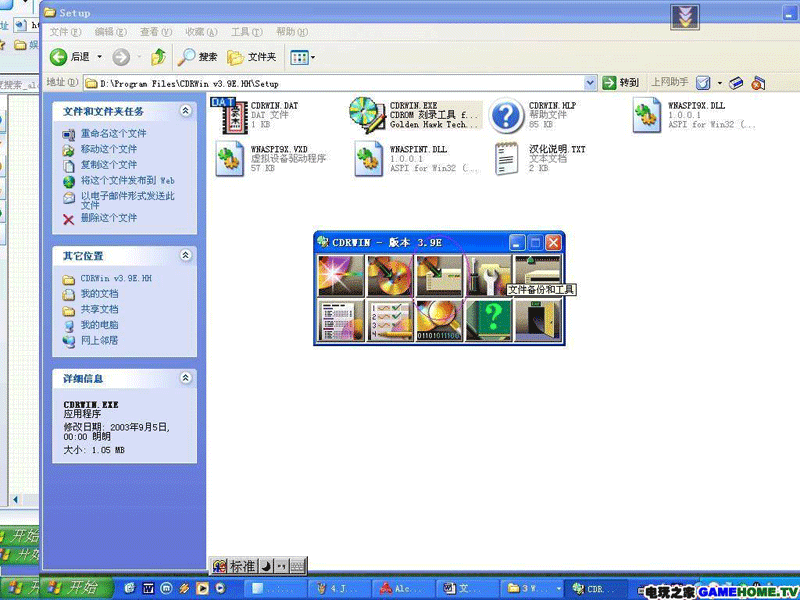Click 删除这个文件 task link

[109, 218]
